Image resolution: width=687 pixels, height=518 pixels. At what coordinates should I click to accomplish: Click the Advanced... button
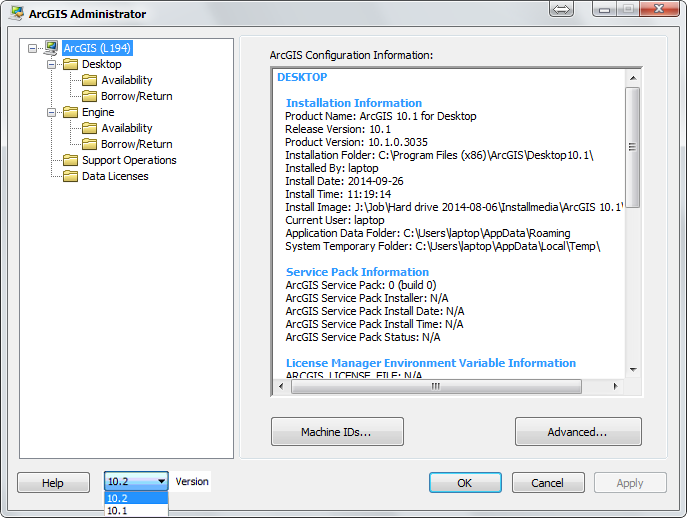(577, 432)
